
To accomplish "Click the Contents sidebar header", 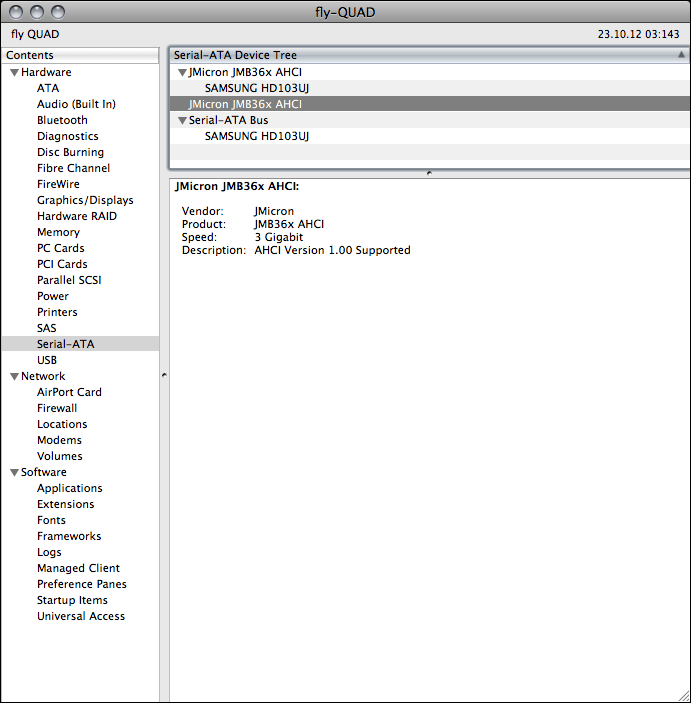I will point(80,56).
